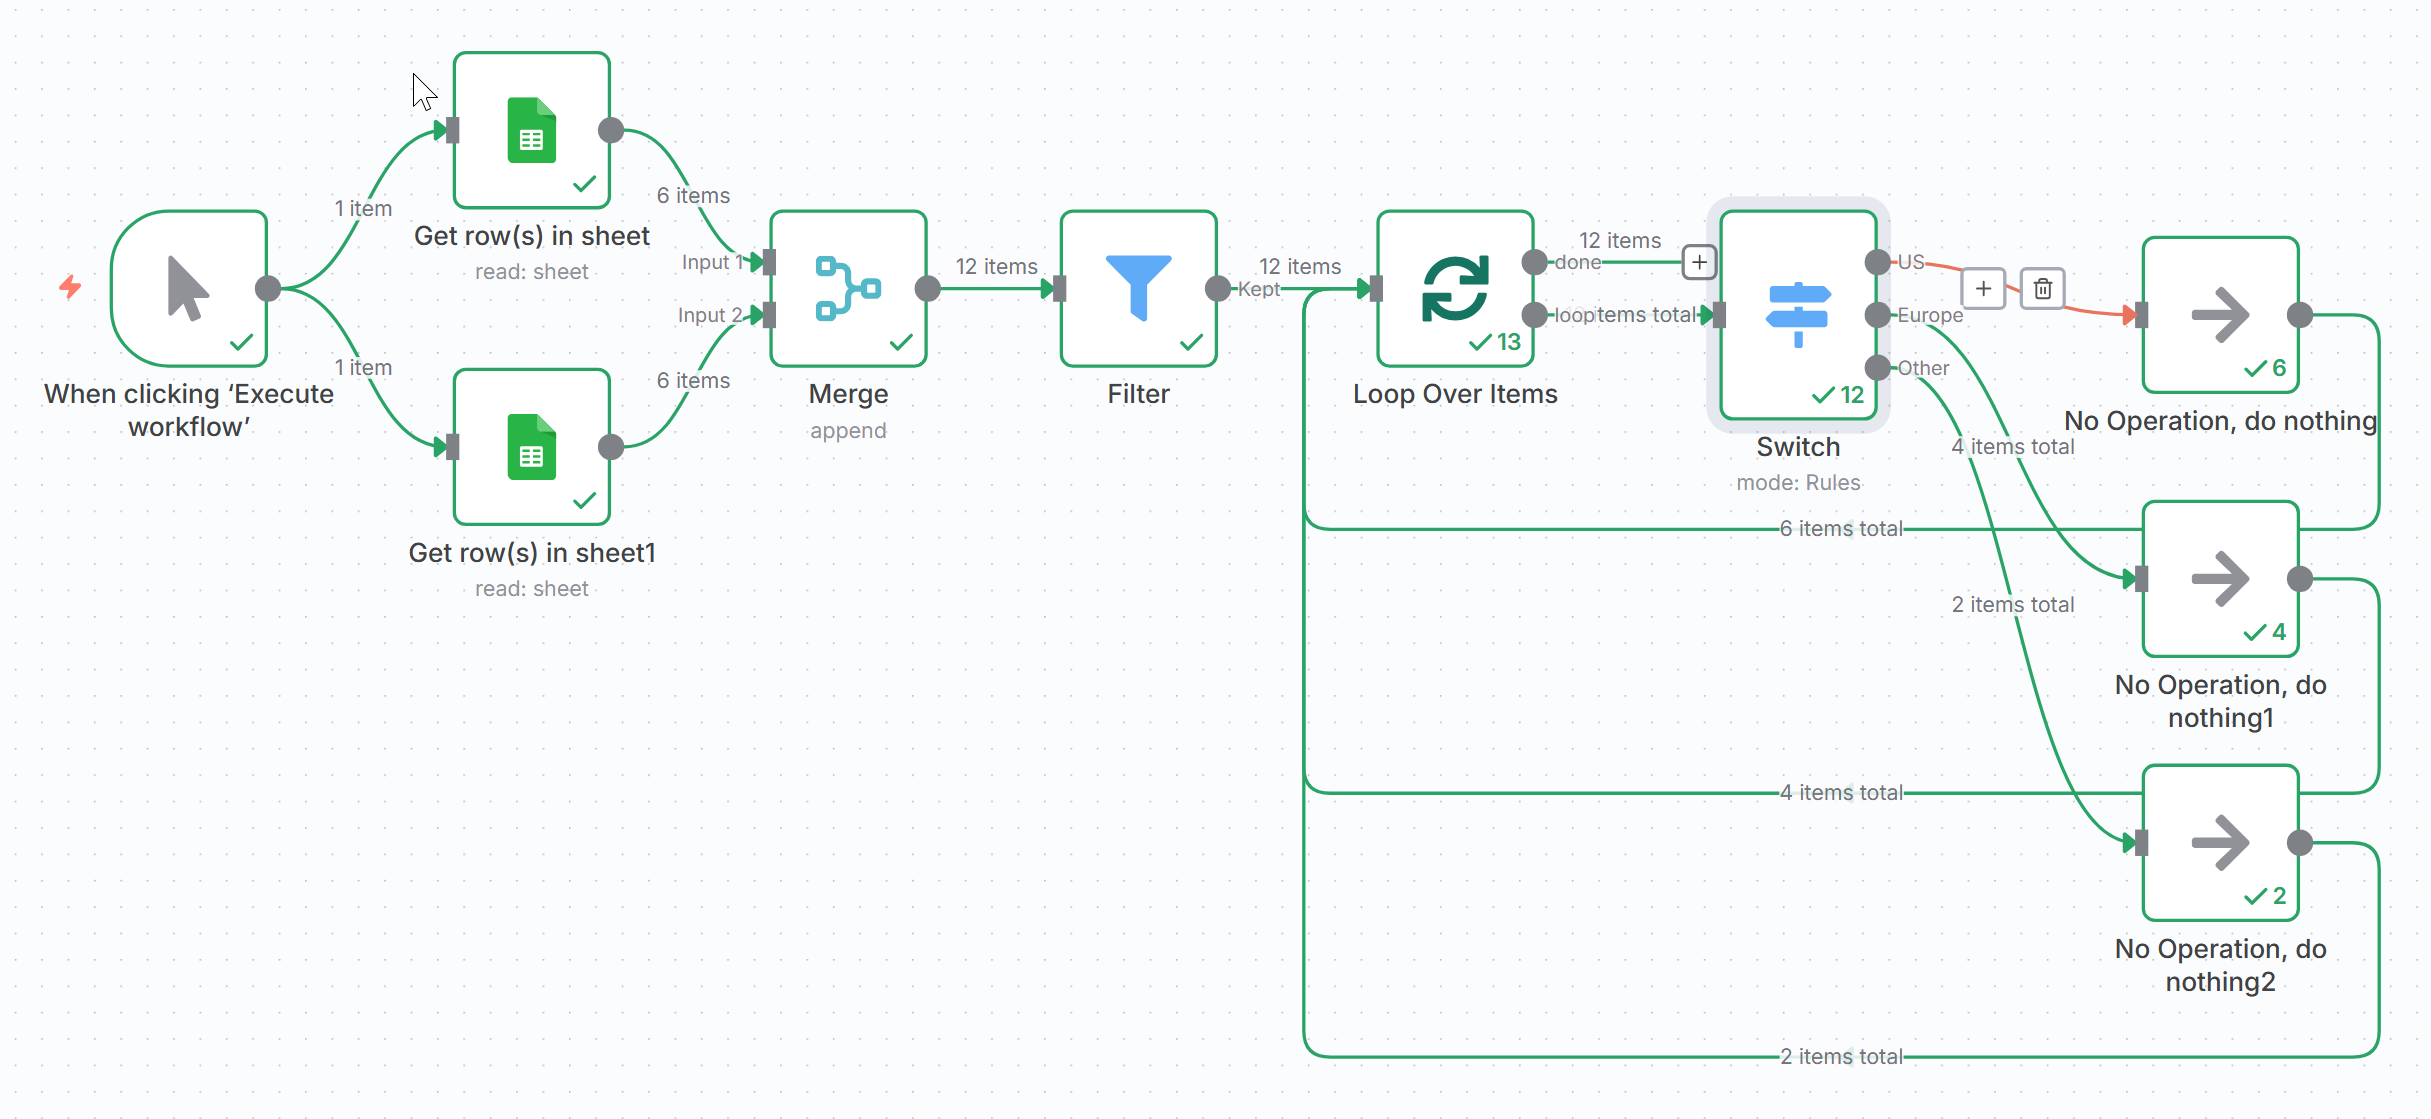
Task: Click the '6 items total' connection label
Action: (1841, 529)
